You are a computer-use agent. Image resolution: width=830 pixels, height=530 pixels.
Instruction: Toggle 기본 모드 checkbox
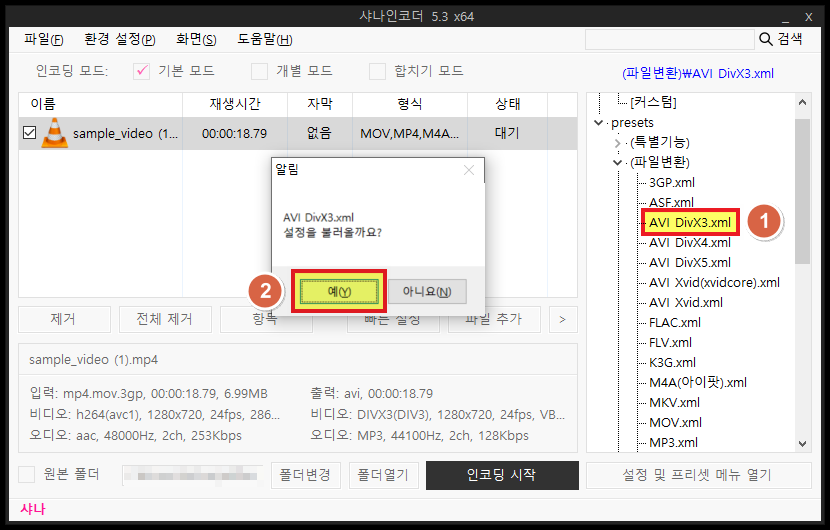141,71
